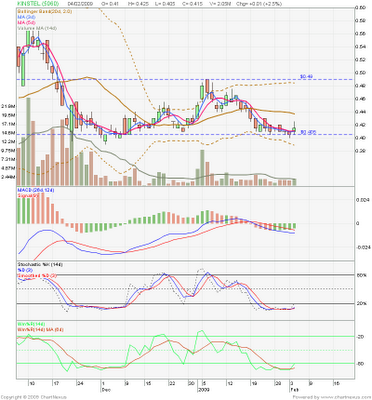The width and height of the screenshot is (372, 400).
Task: Click the blue MA (3d) legend label
Action: 25,17
